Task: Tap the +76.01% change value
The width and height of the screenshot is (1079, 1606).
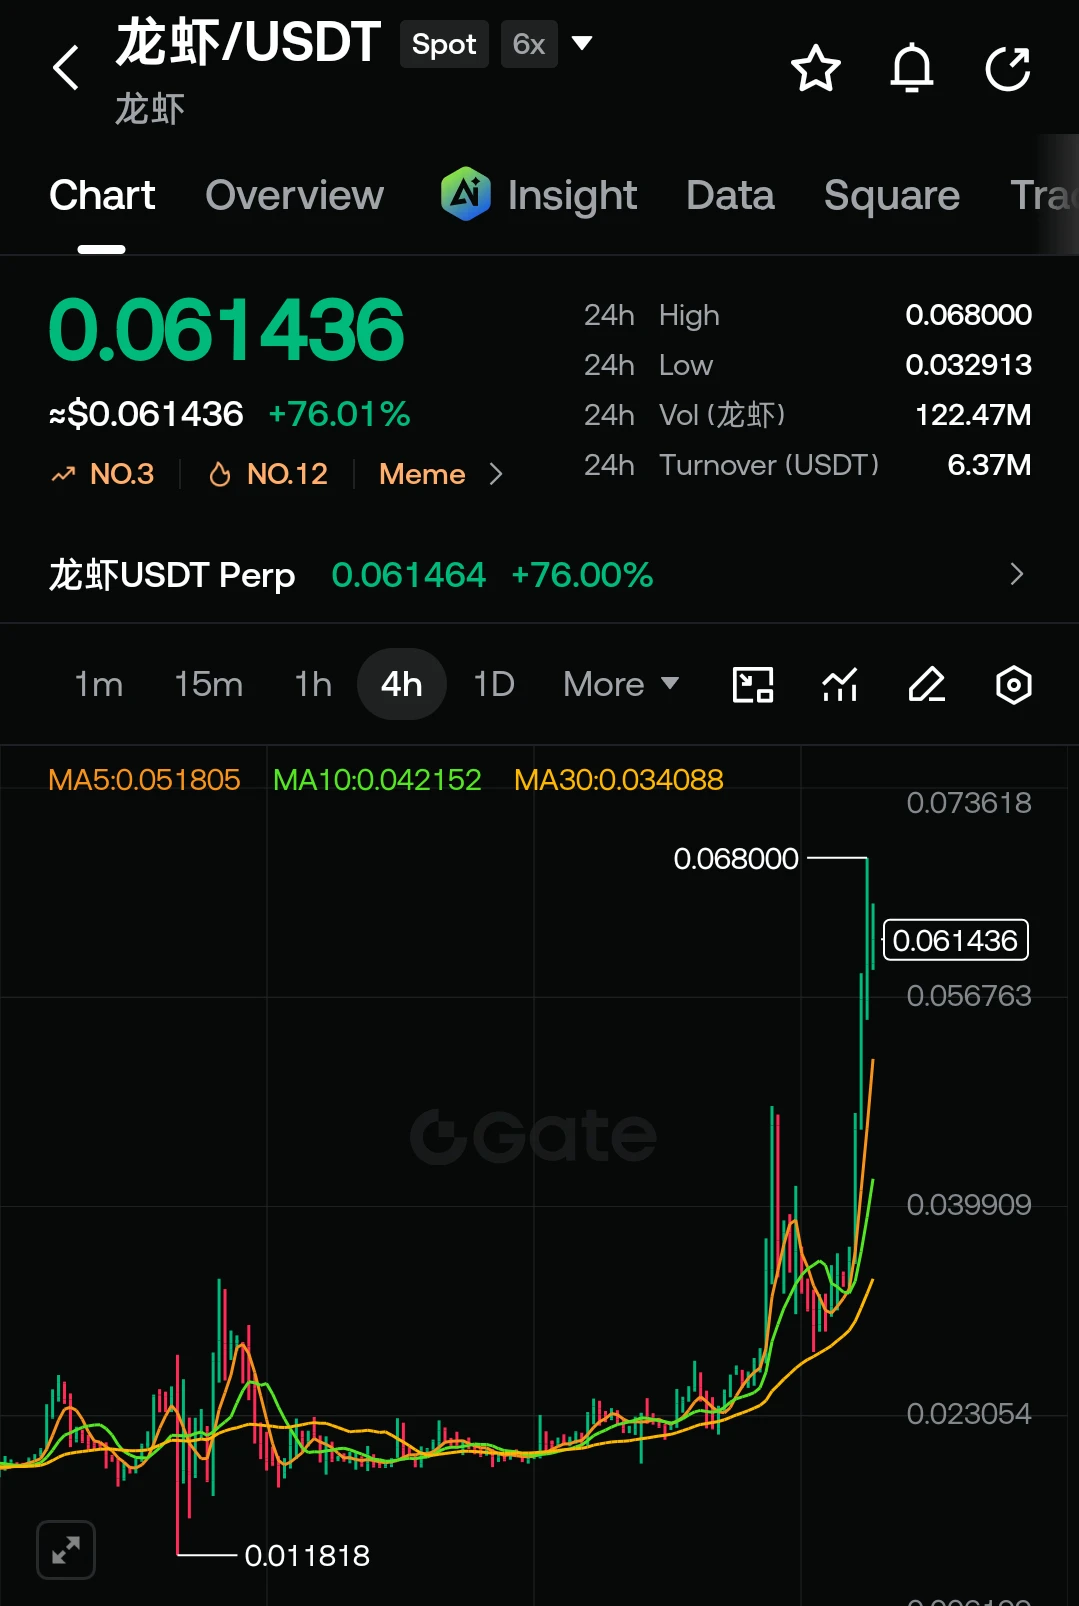Action: pyautogui.click(x=340, y=414)
